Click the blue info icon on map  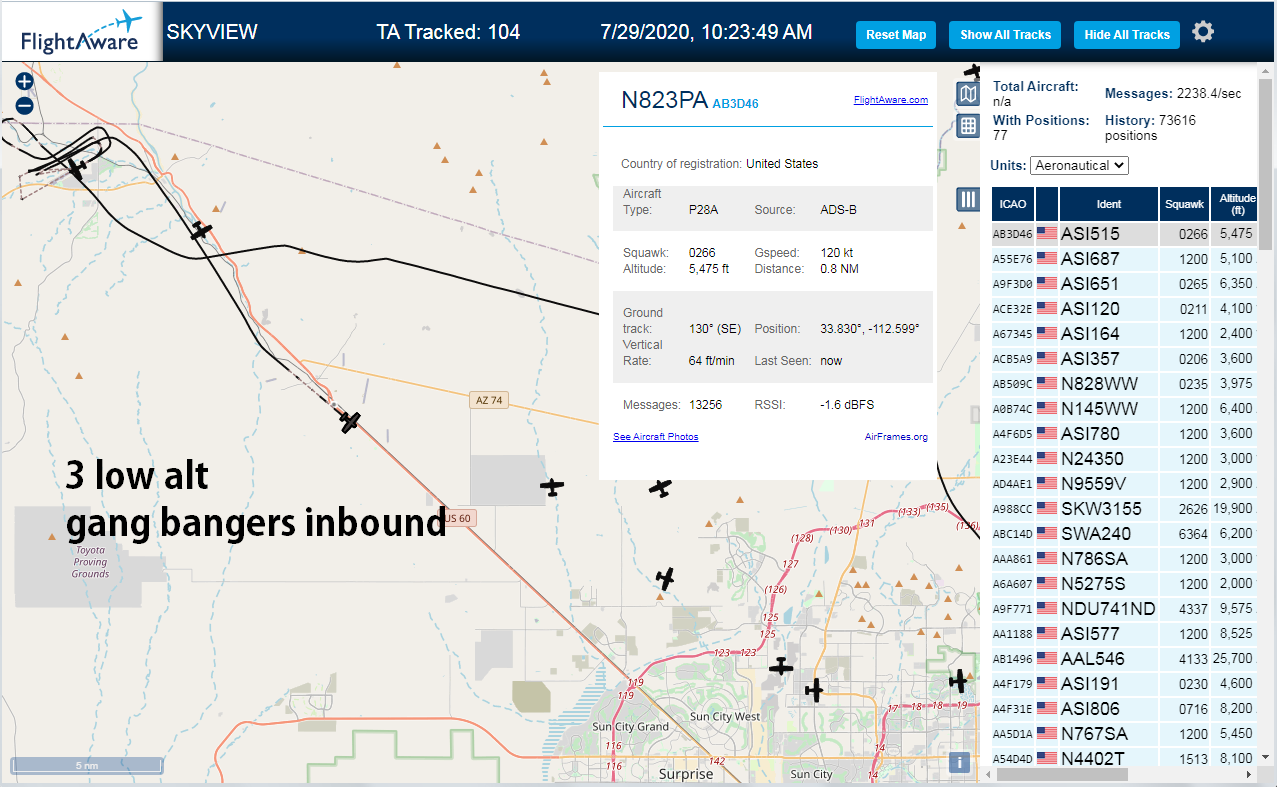[x=959, y=762]
